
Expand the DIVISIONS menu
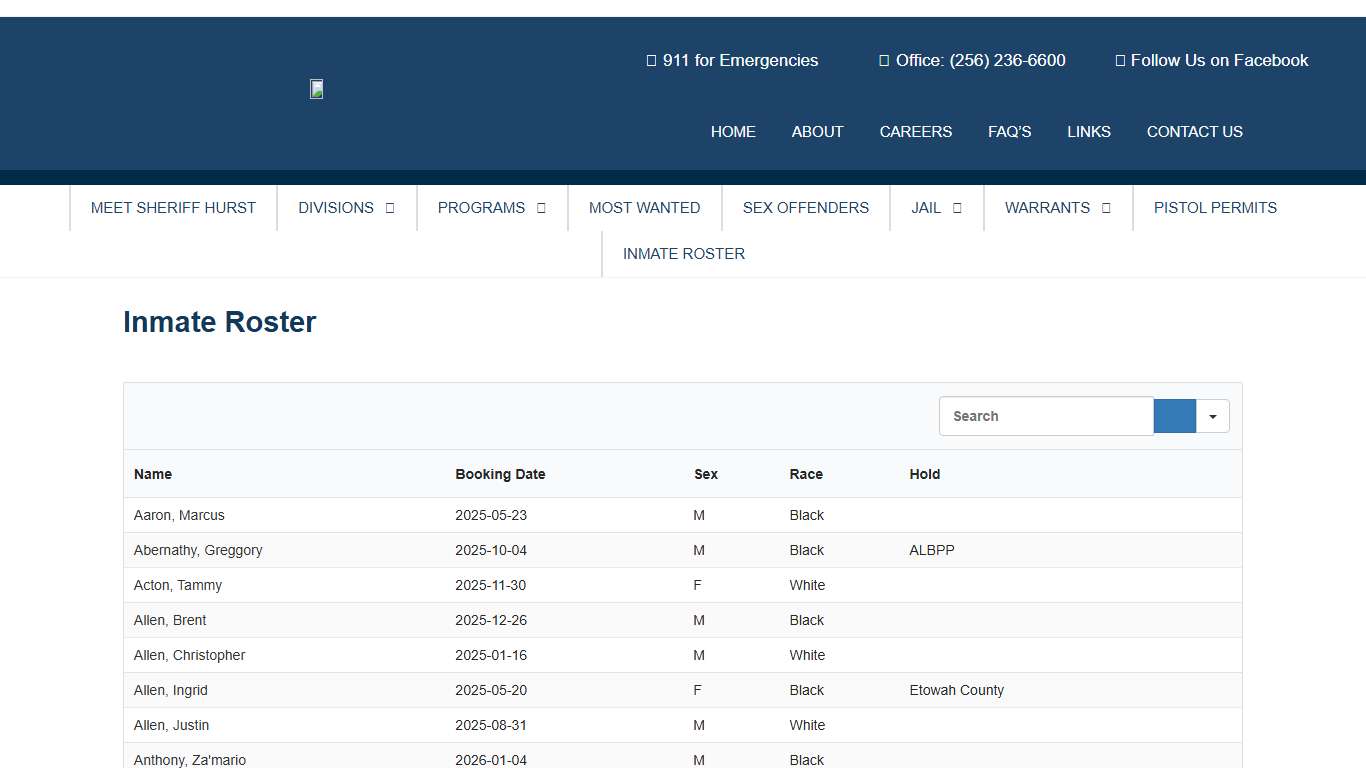coord(346,208)
